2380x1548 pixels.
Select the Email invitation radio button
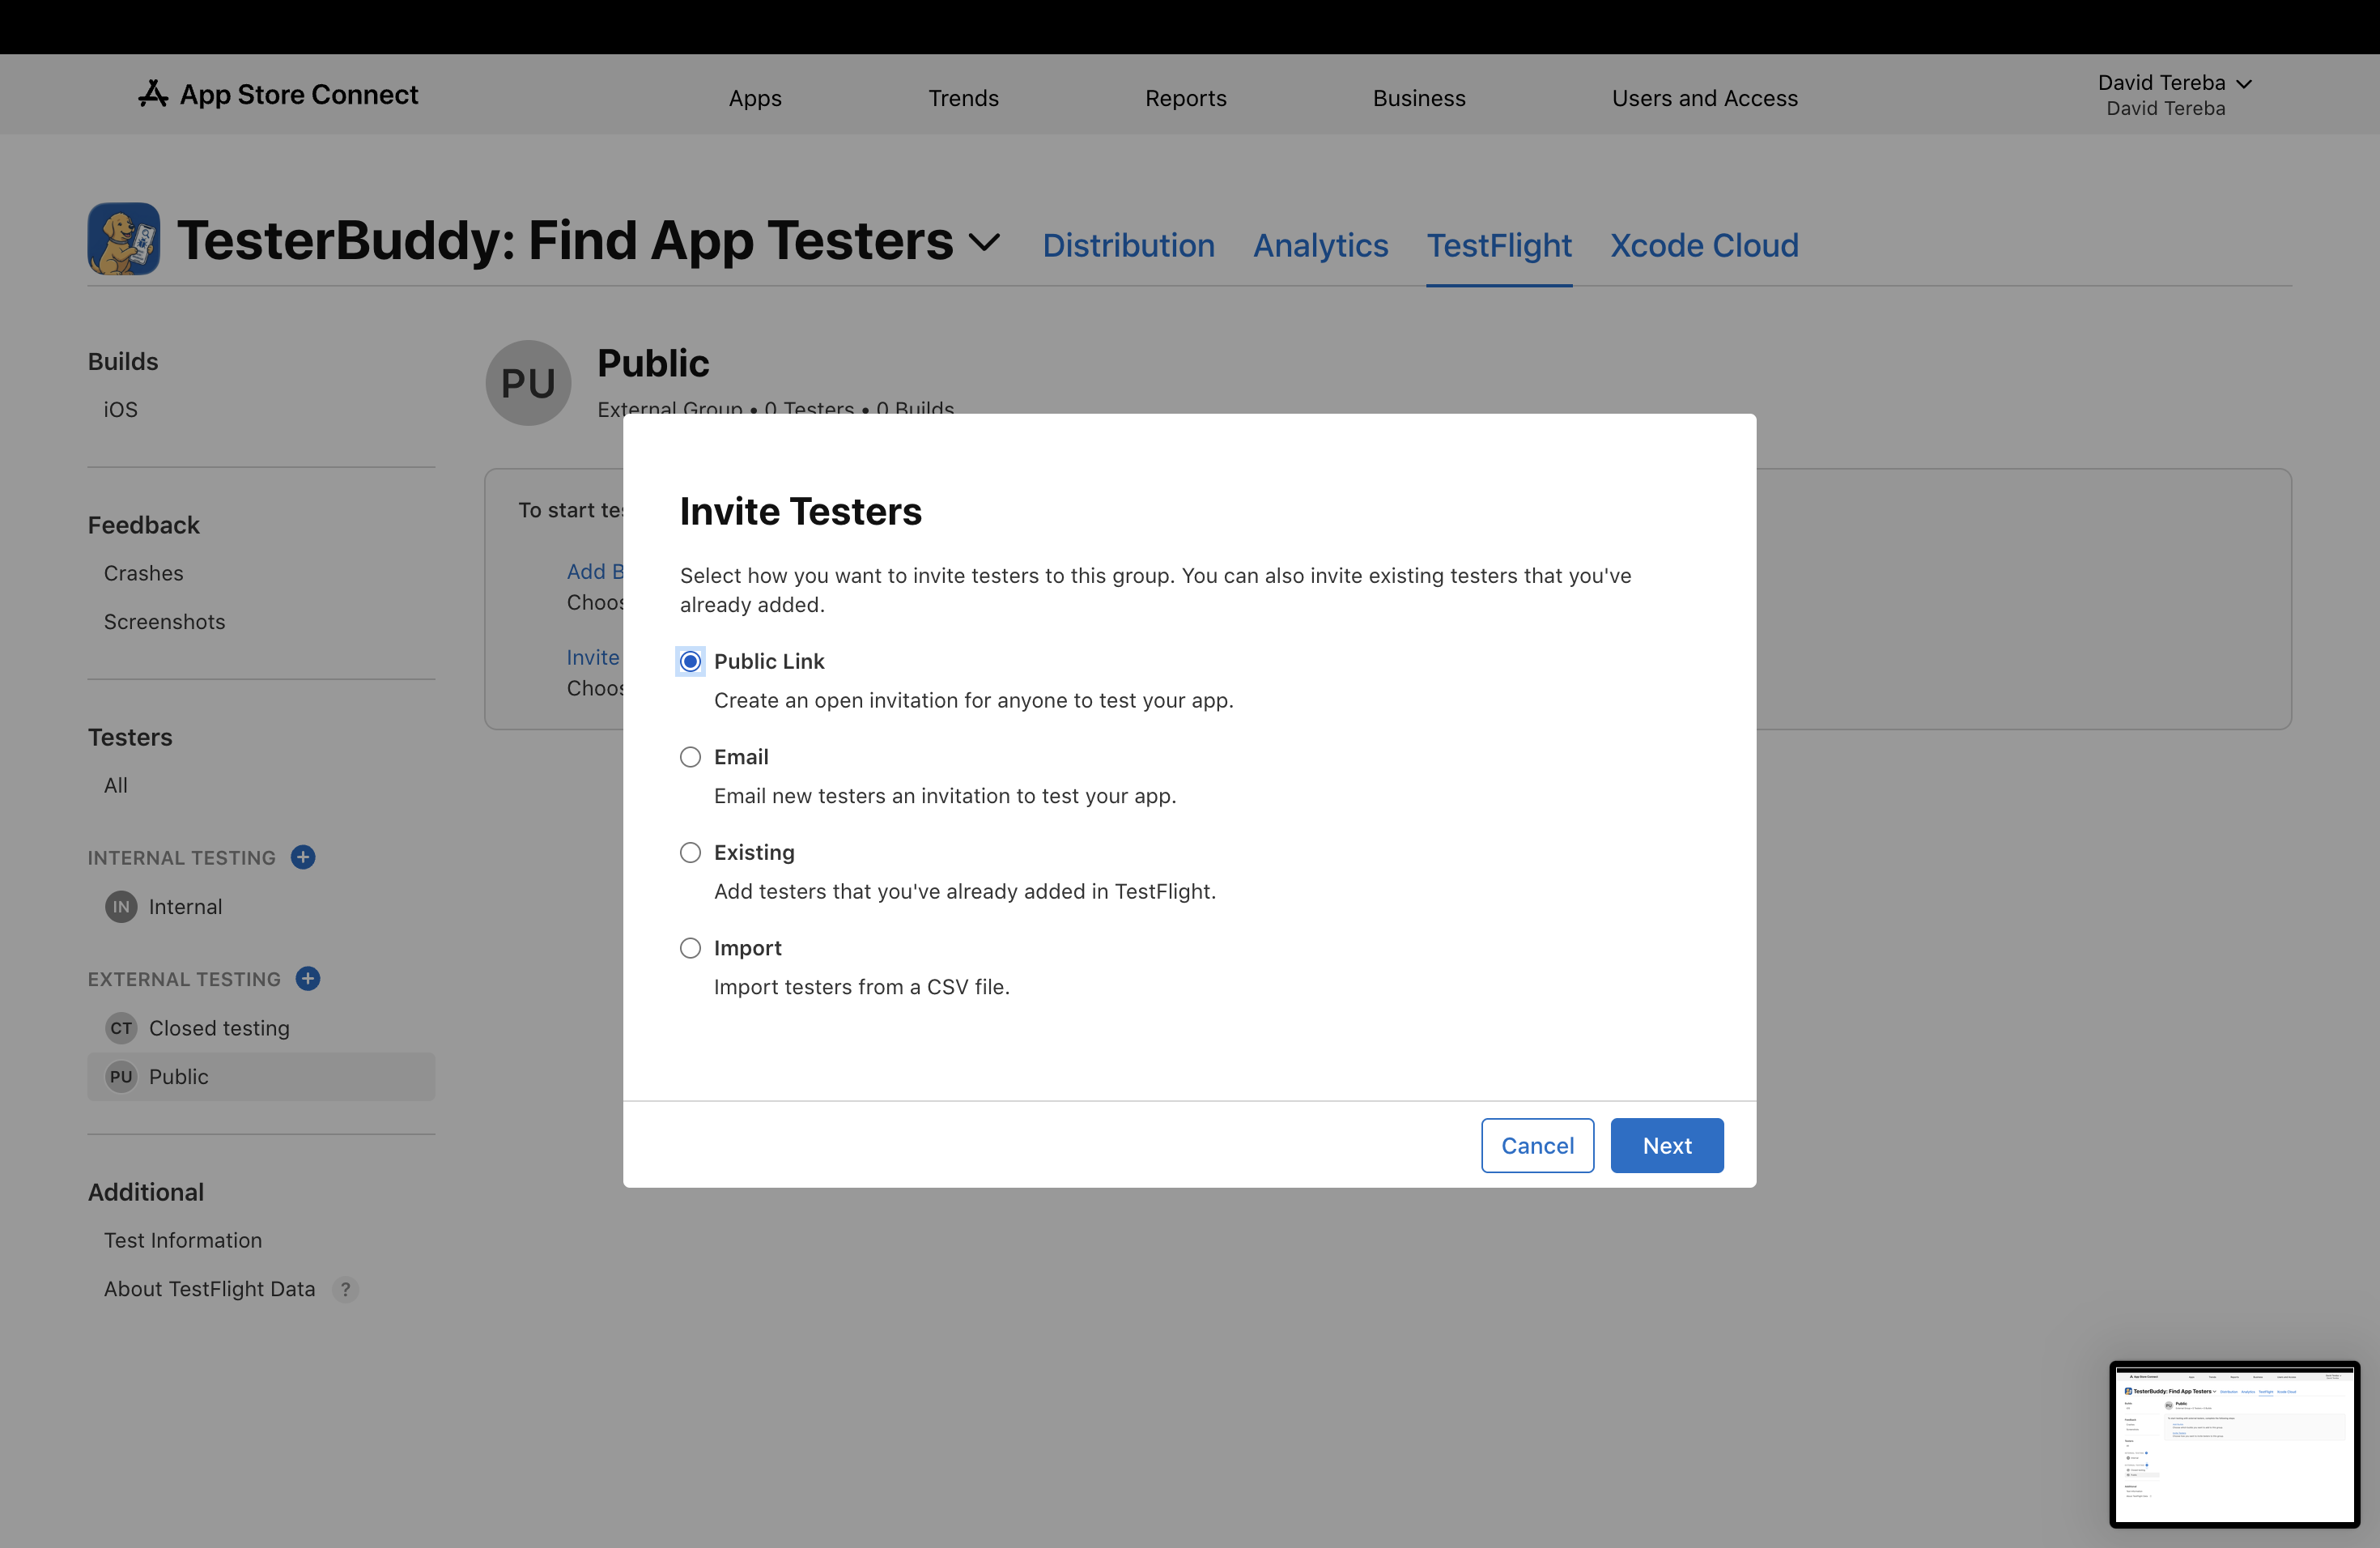(x=690, y=757)
